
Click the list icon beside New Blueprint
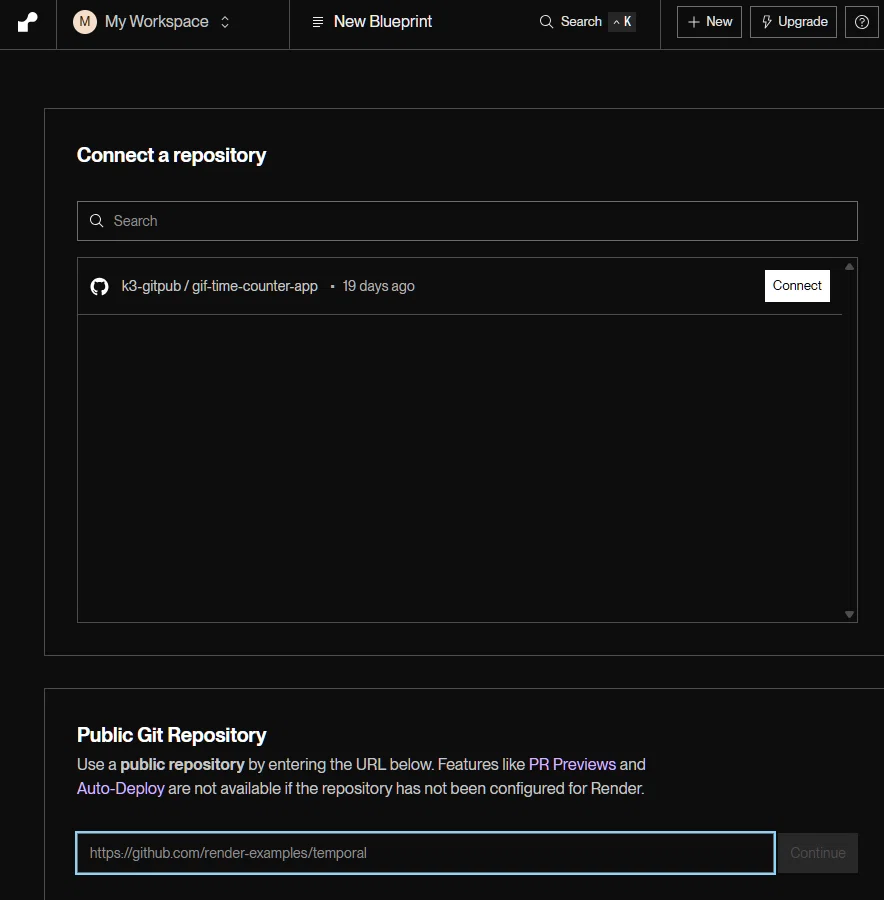(317, 22)
